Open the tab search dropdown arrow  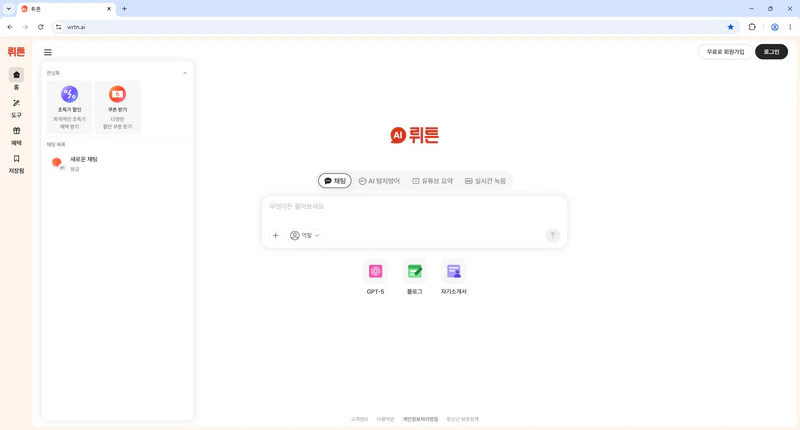[9, 9]
